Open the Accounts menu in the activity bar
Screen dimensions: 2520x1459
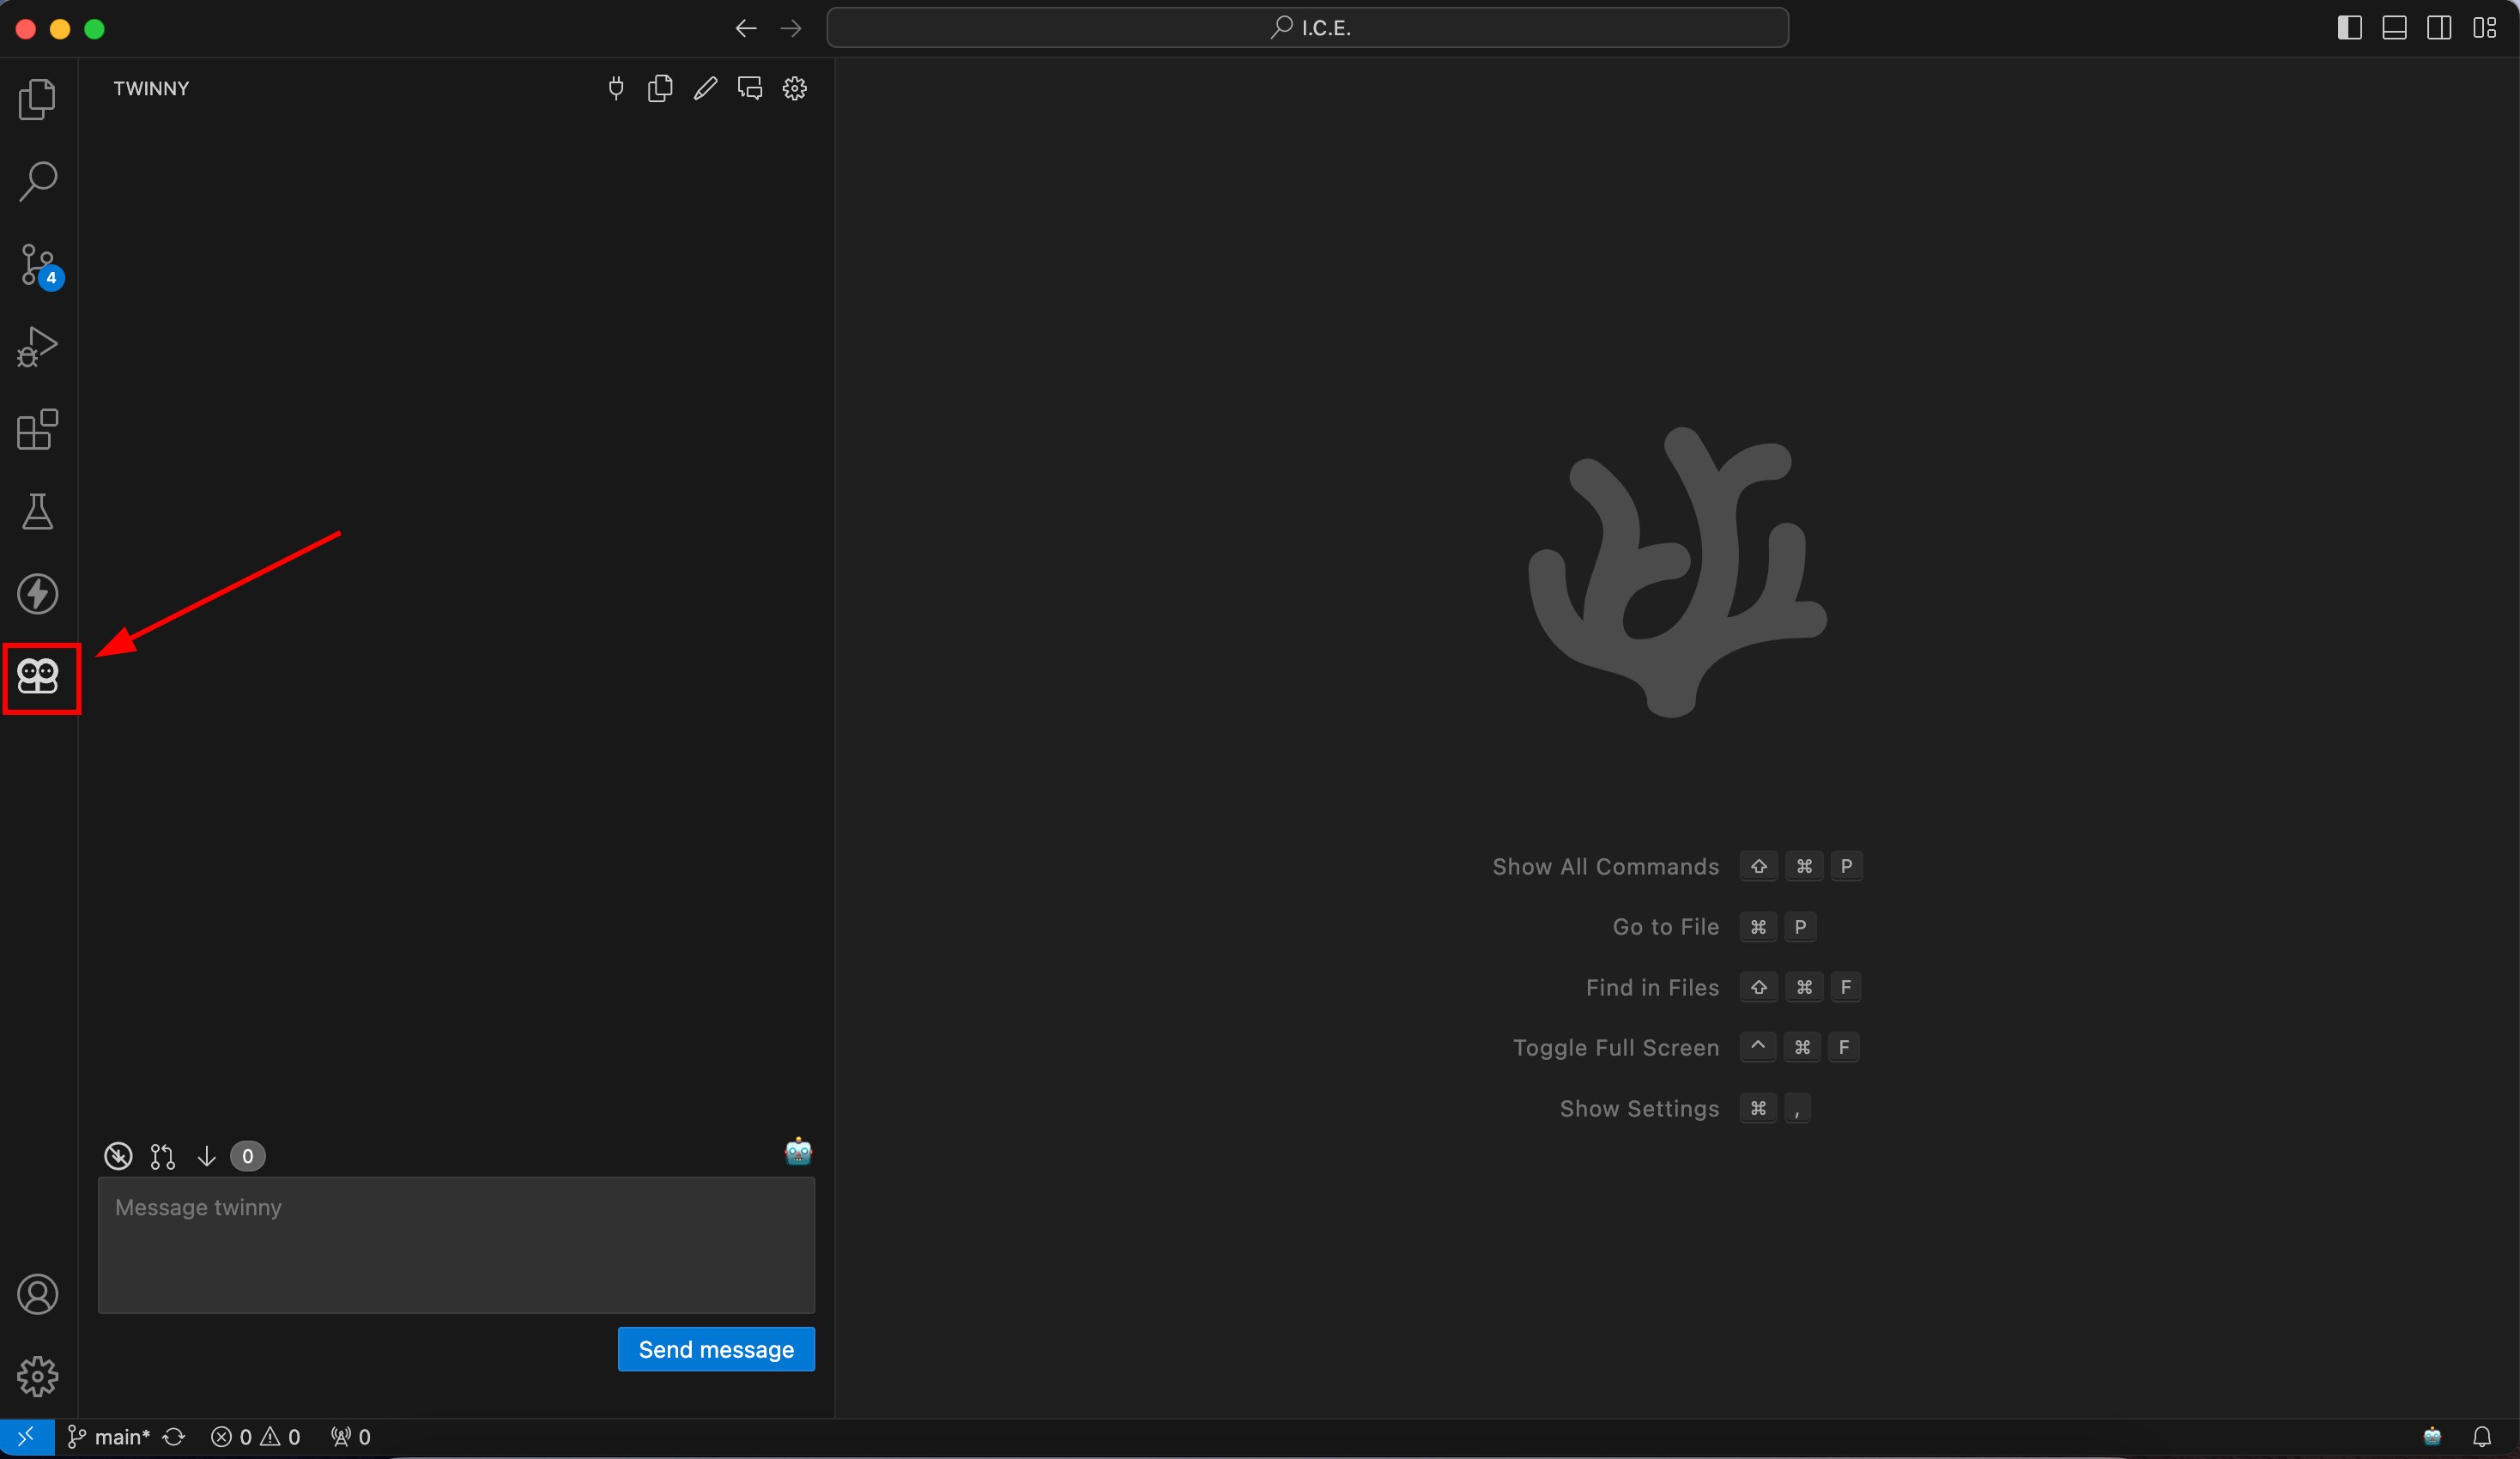click(x=38, y=1295)
